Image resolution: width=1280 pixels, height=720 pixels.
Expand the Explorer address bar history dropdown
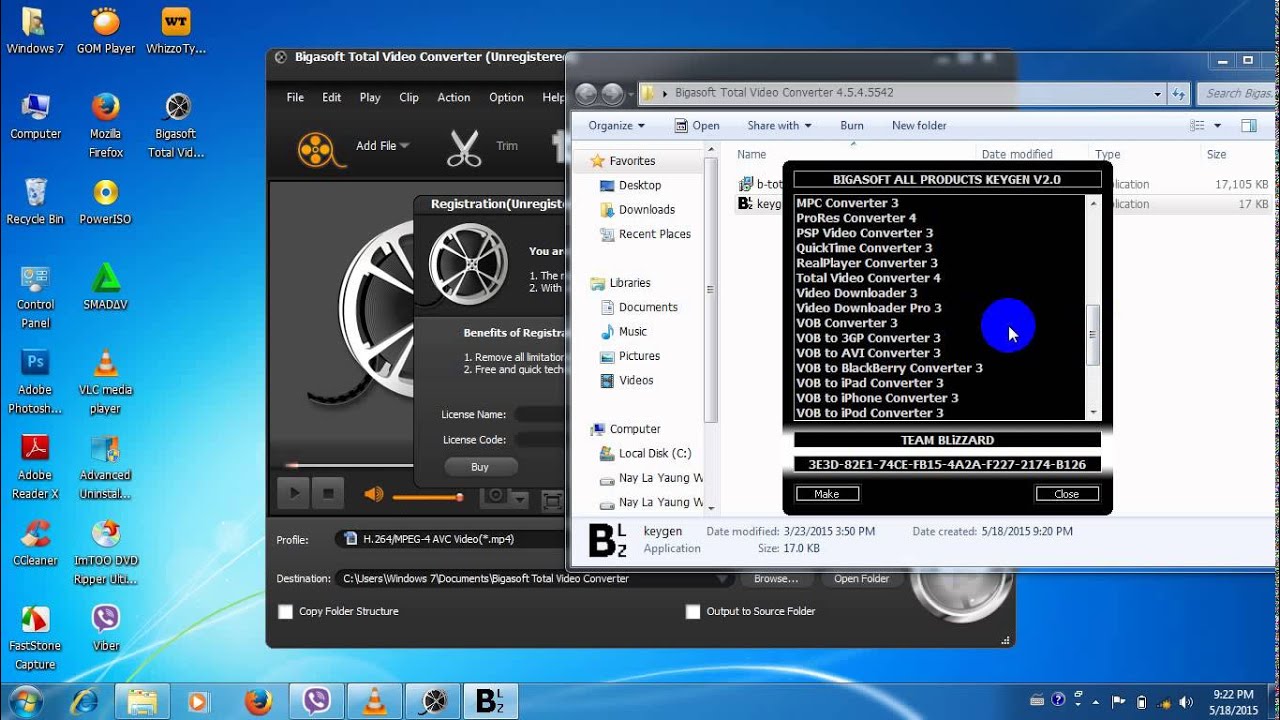(x=1158, y=93)
